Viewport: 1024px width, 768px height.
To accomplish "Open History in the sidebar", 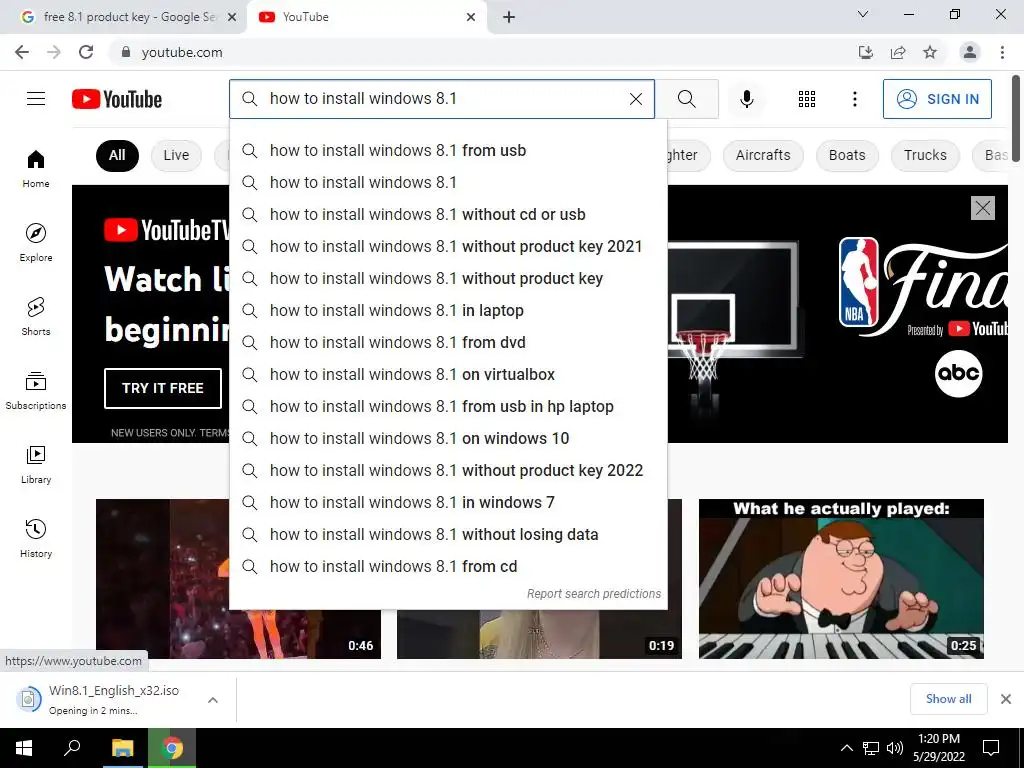I will (x=36, y=537).
